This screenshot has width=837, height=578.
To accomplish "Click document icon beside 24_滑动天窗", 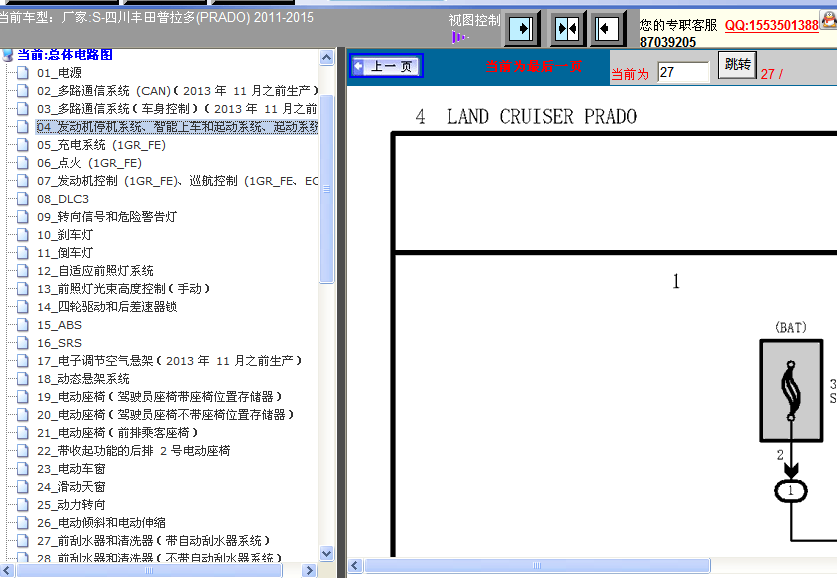I will click(22, 487).
